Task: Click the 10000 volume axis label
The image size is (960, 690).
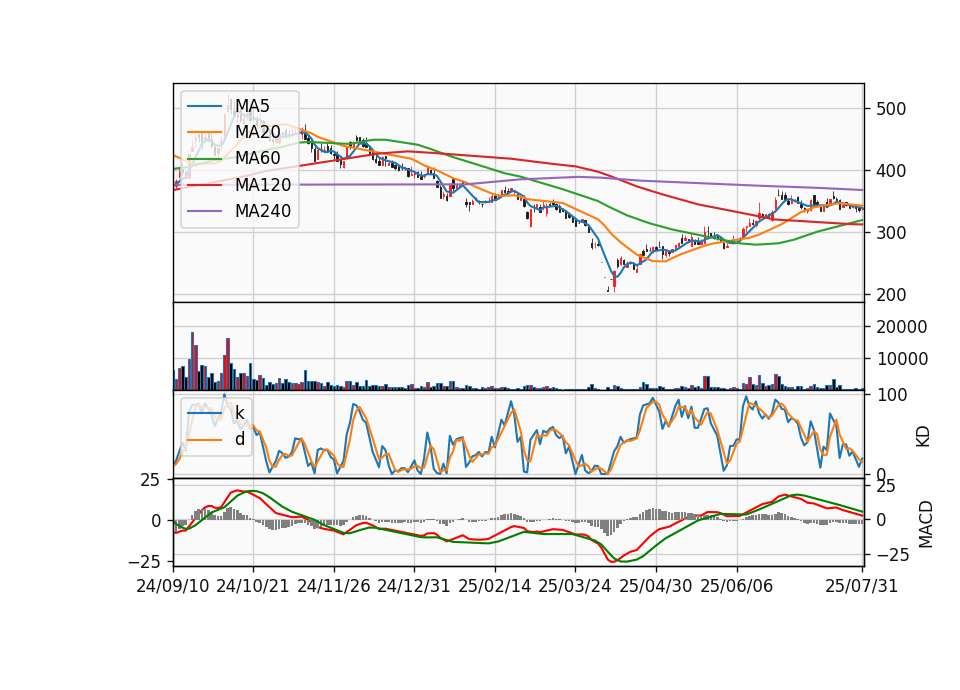Action: click(902, 359)
